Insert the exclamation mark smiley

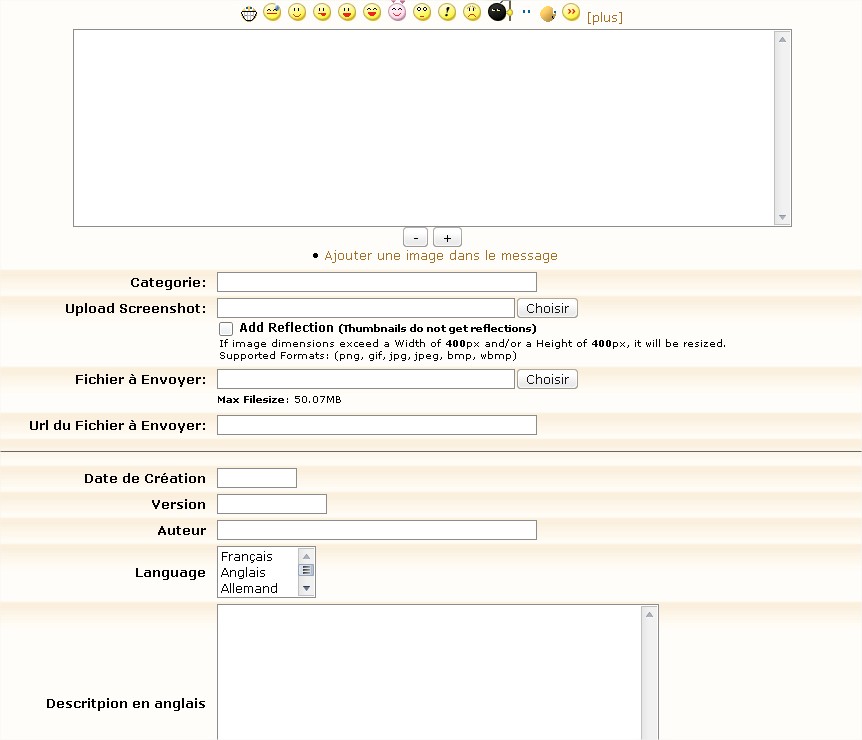coord(447,13)
